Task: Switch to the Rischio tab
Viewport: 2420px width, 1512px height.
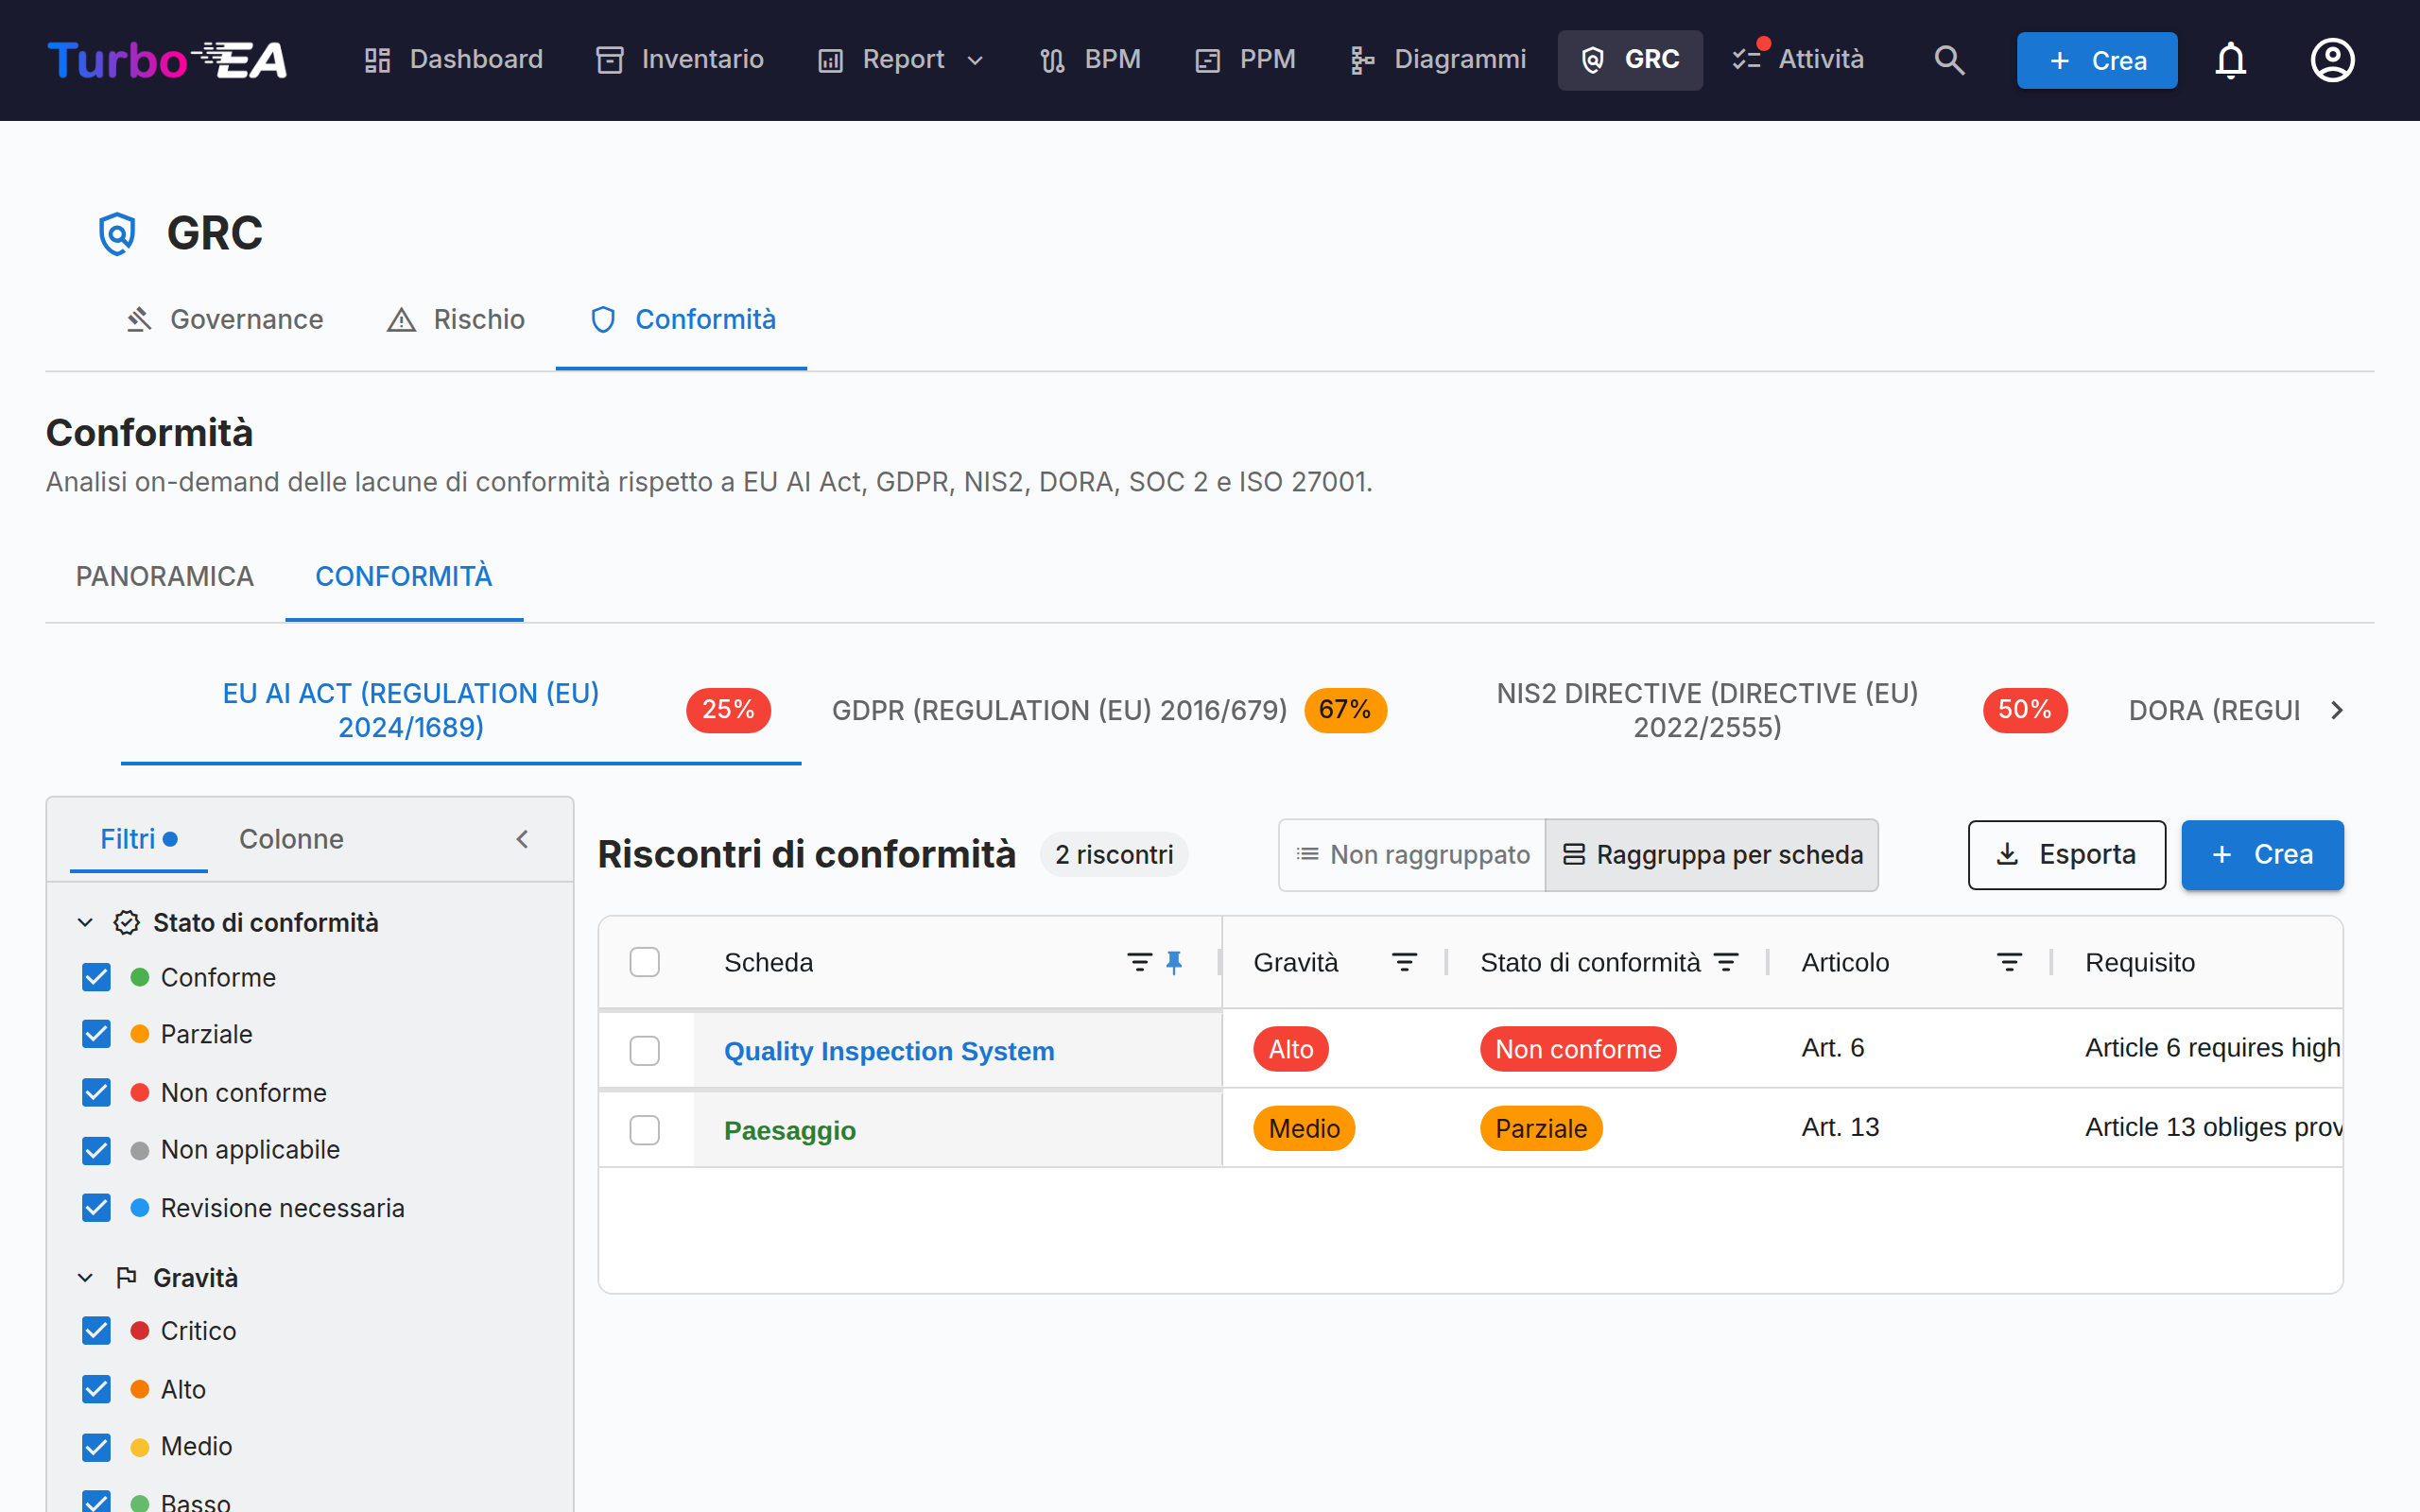Action: pos(456,319)
